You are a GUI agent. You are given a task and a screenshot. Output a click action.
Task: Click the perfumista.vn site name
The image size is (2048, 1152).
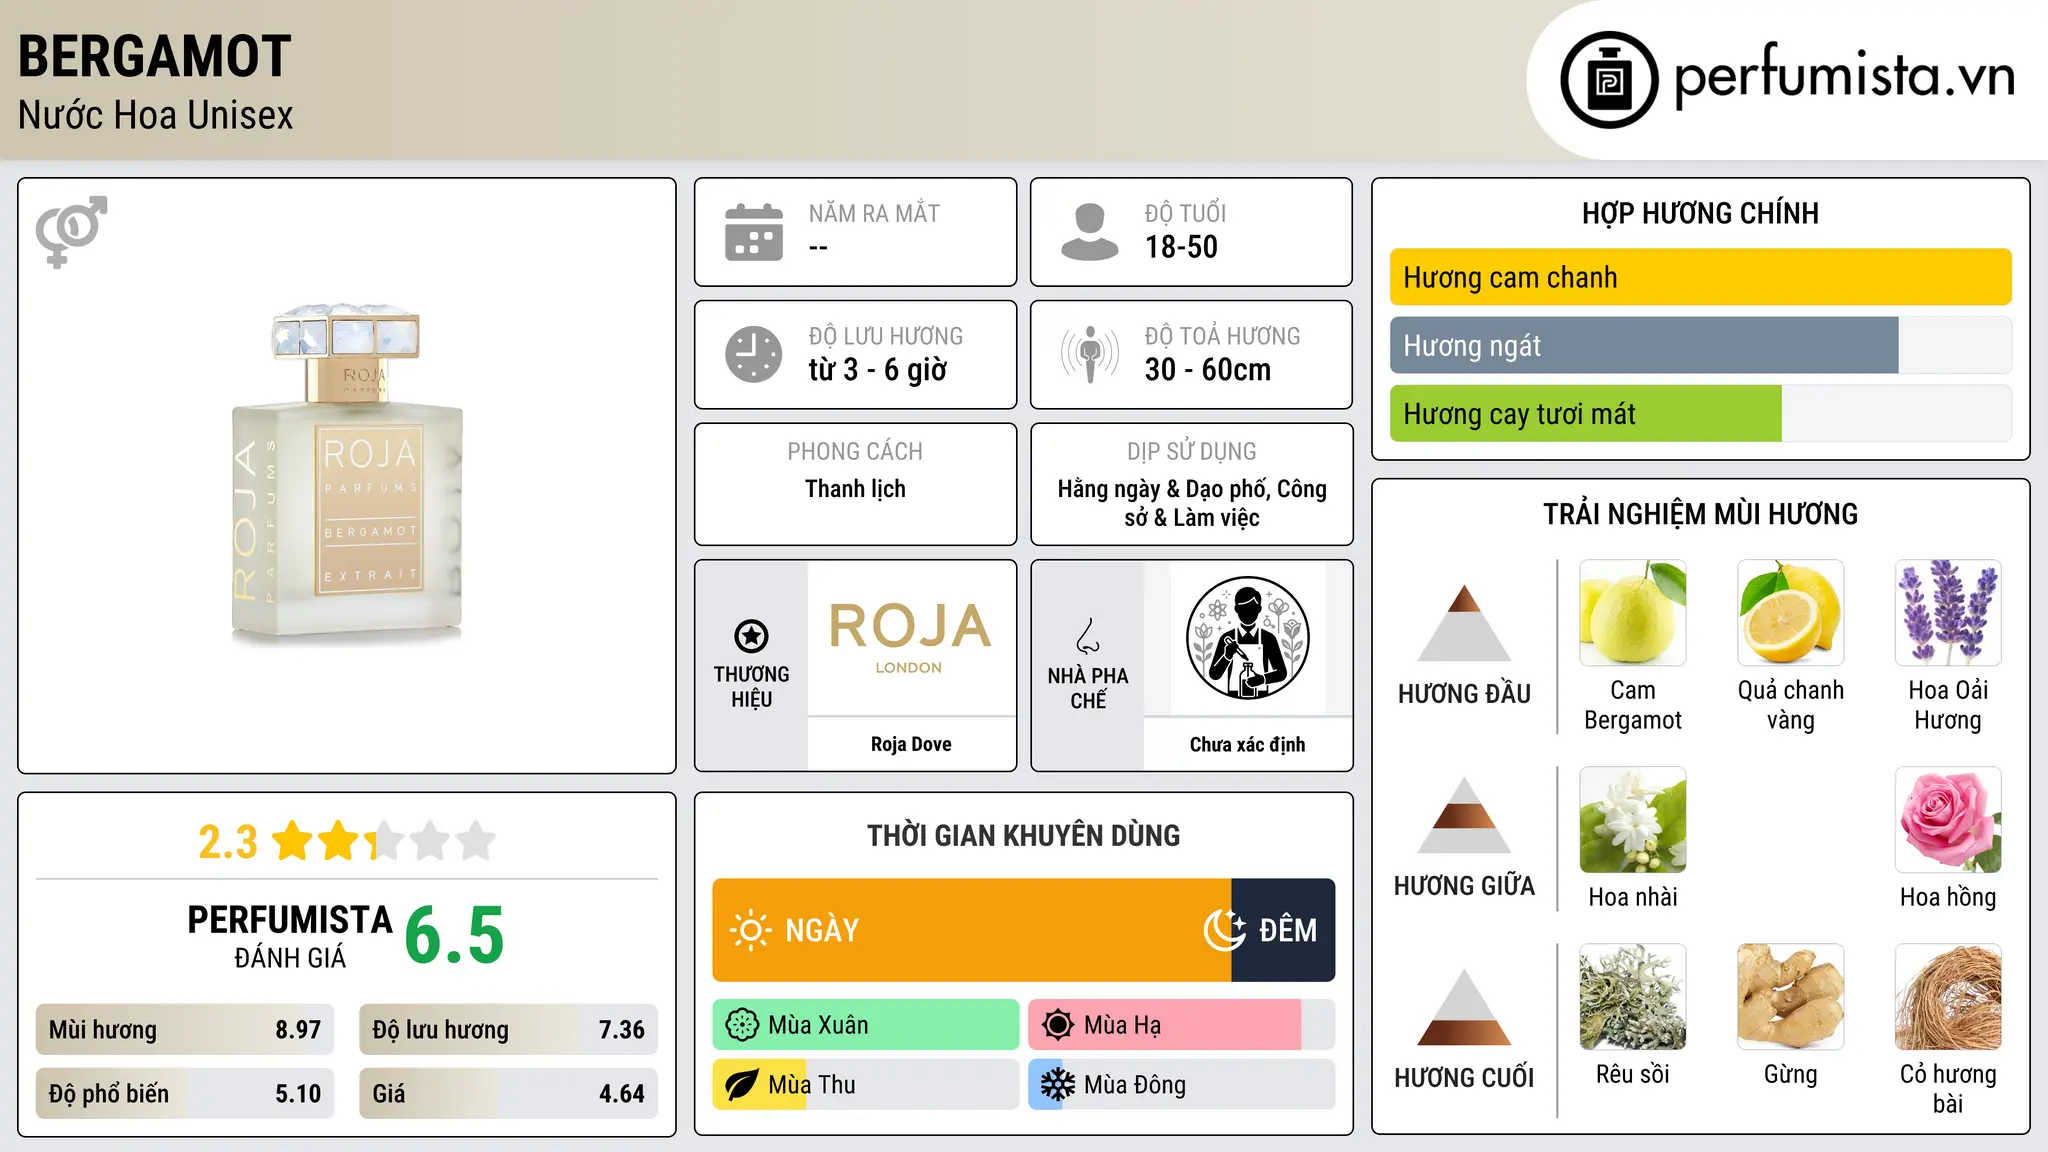click(x=1844, y=77)
